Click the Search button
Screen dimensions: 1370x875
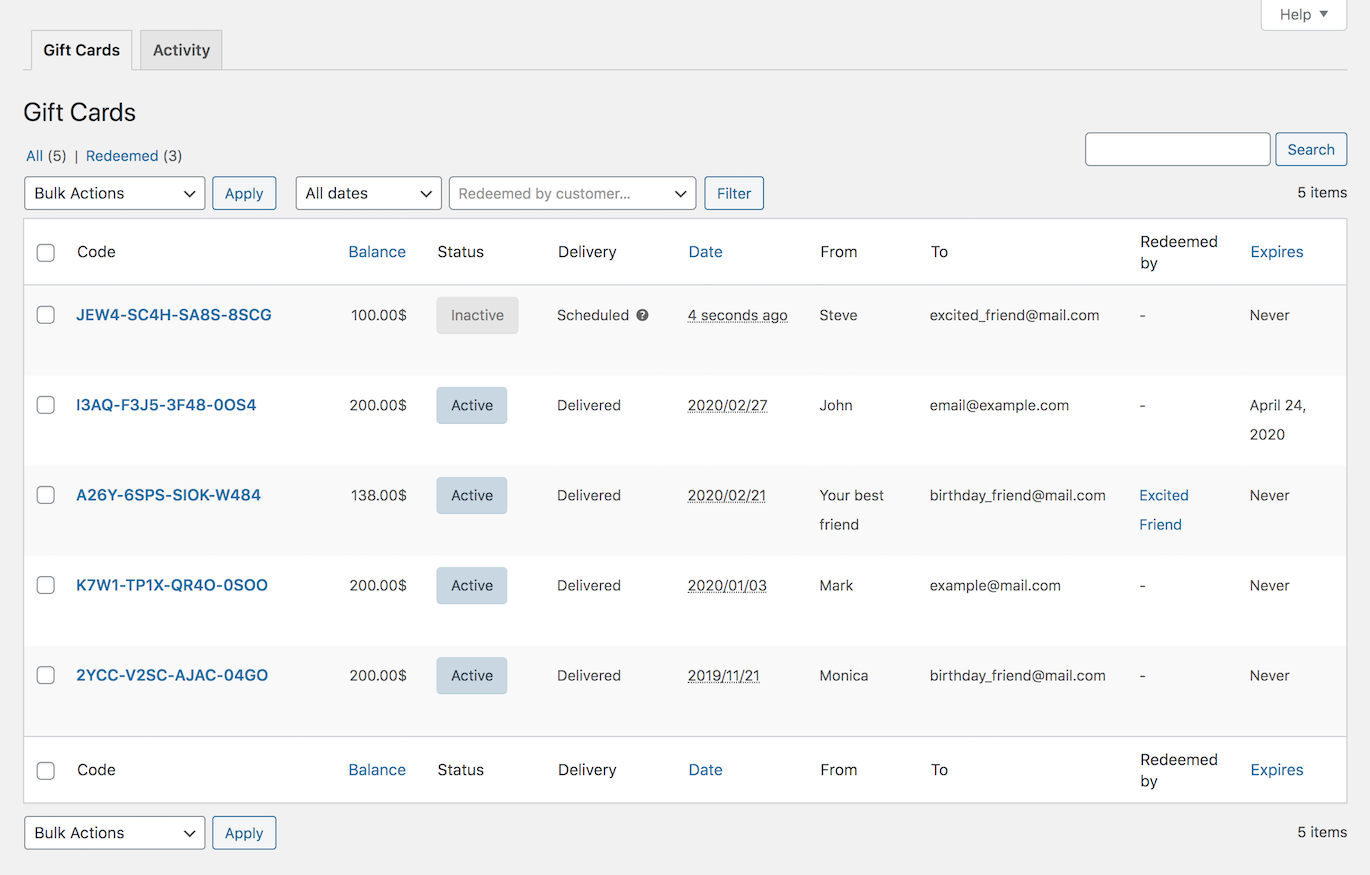click(x=1311, y=149)
